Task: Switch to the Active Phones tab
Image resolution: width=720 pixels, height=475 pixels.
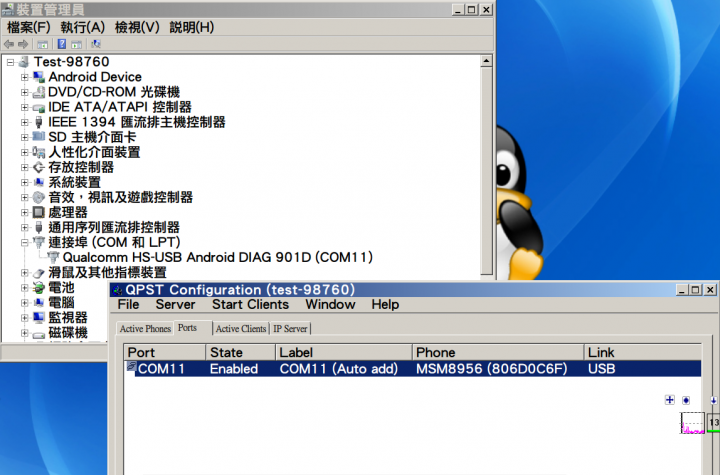Action: coord(145,328)
